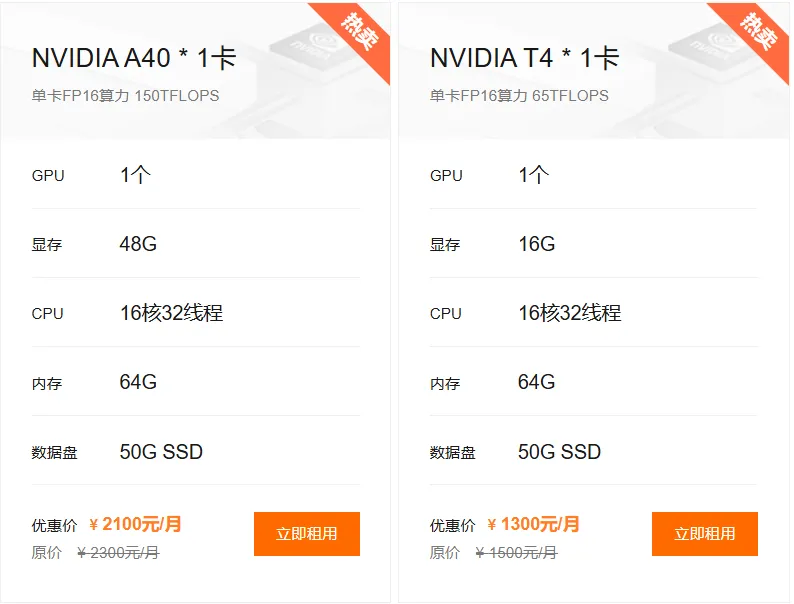
Task: Click the 热卖 ribbon on the T4 card
Action: [759, 31]
